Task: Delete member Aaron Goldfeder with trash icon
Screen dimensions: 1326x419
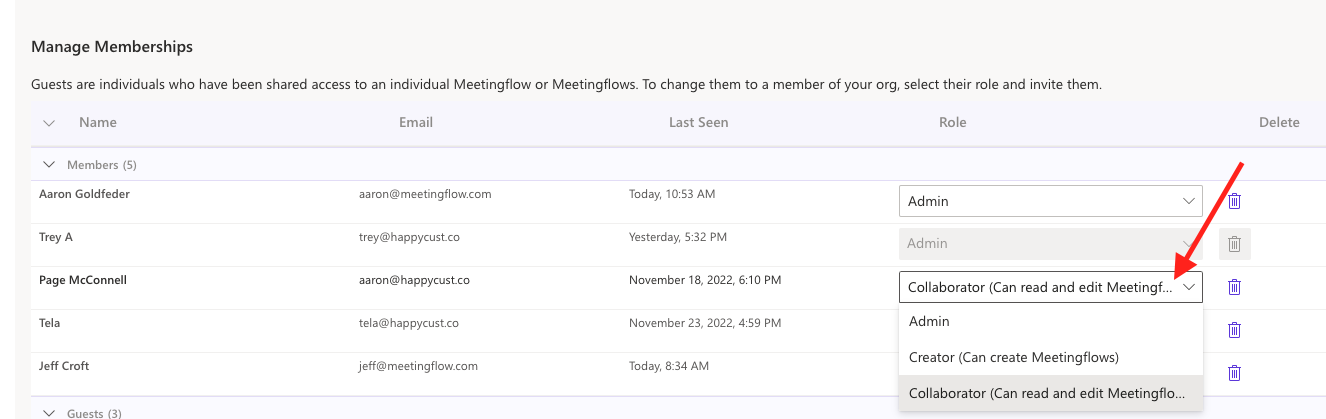Action: [1234, 201]
